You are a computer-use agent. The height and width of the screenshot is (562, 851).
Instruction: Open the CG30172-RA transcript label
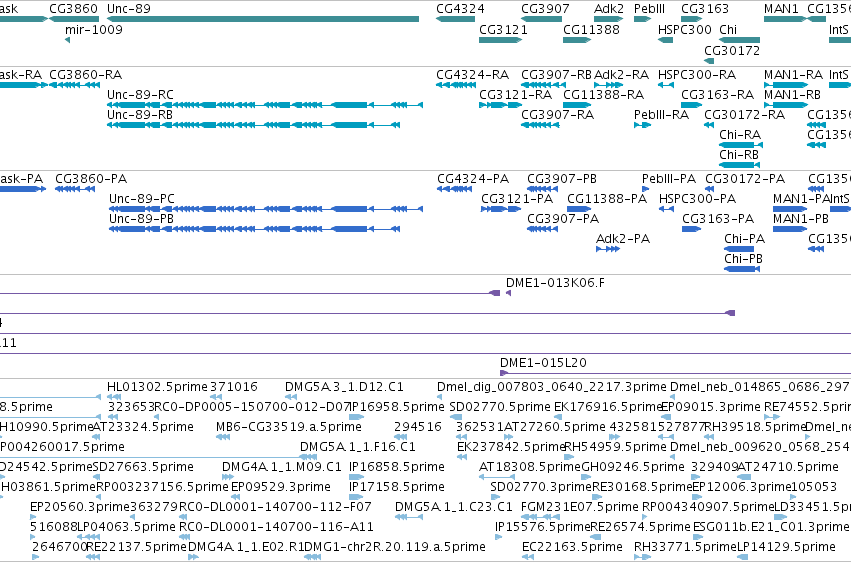click(744, 114)
